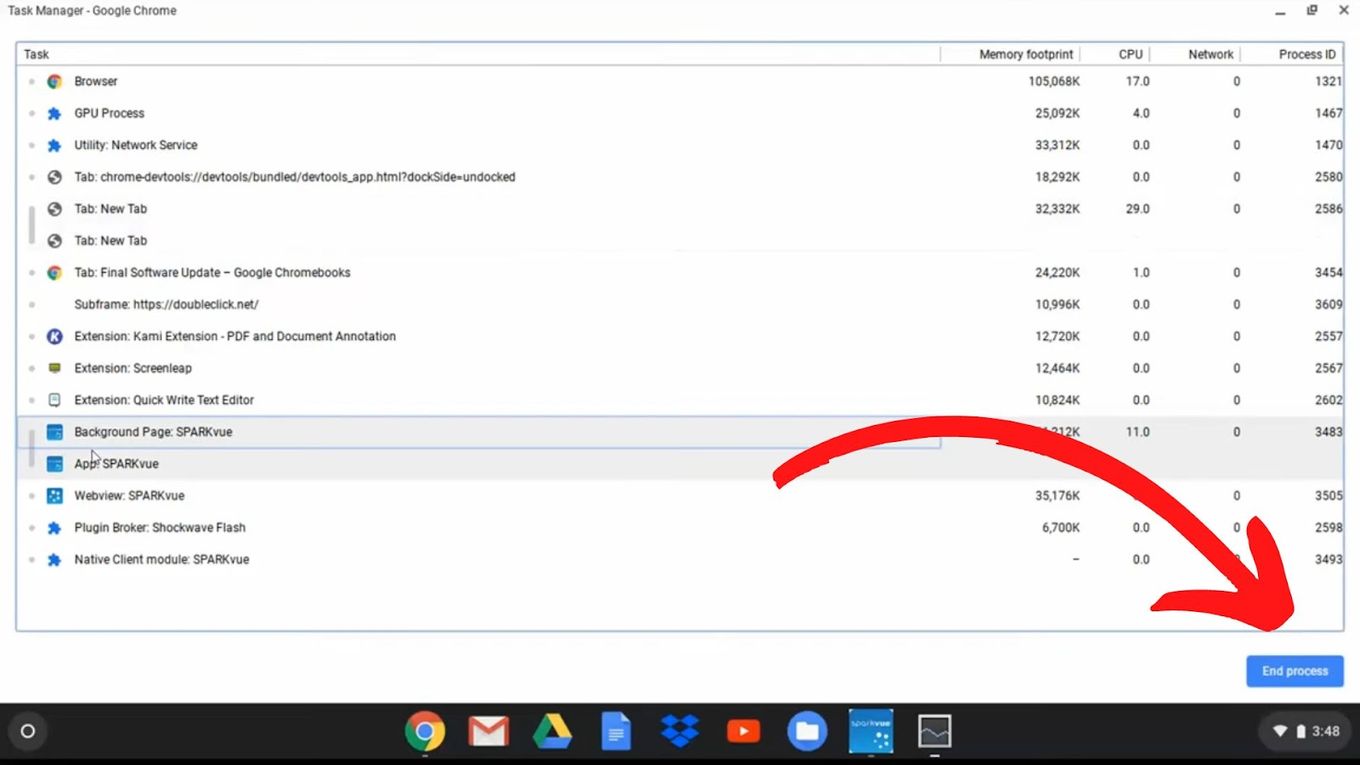Image resolution: width=1360 pixels, height=765 pixels.
Task: Terminate the selected task with End process
Action: pos(1295,671)
